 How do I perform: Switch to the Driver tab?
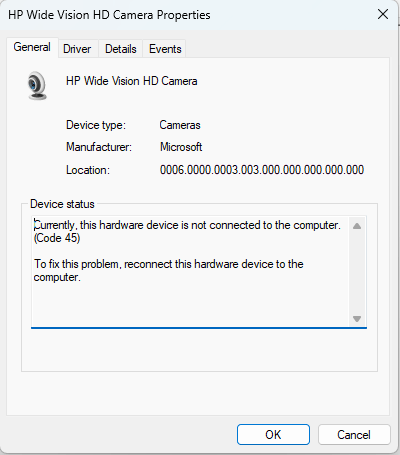(x=77, y=49)
